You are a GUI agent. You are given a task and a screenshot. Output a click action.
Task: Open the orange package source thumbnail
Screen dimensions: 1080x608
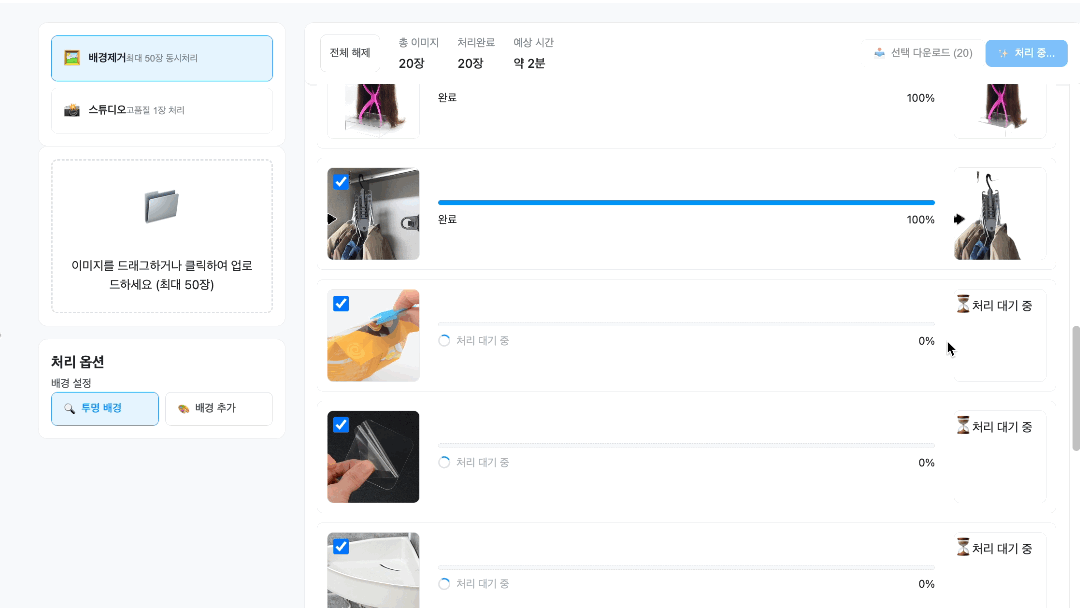coord(373,335)
